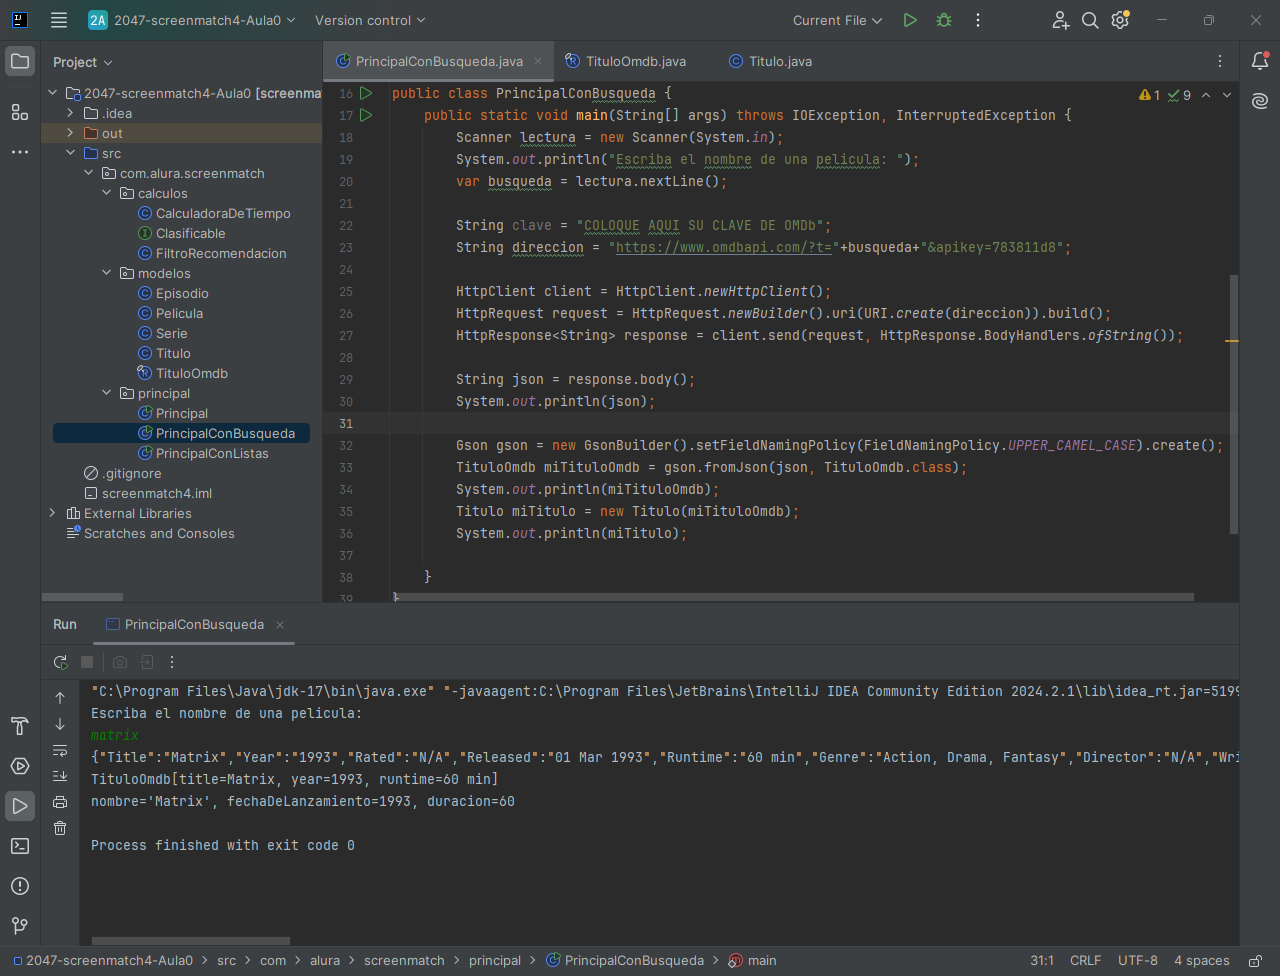Open the Notifications bell

pyautogui.click(x=1260, y=62)
